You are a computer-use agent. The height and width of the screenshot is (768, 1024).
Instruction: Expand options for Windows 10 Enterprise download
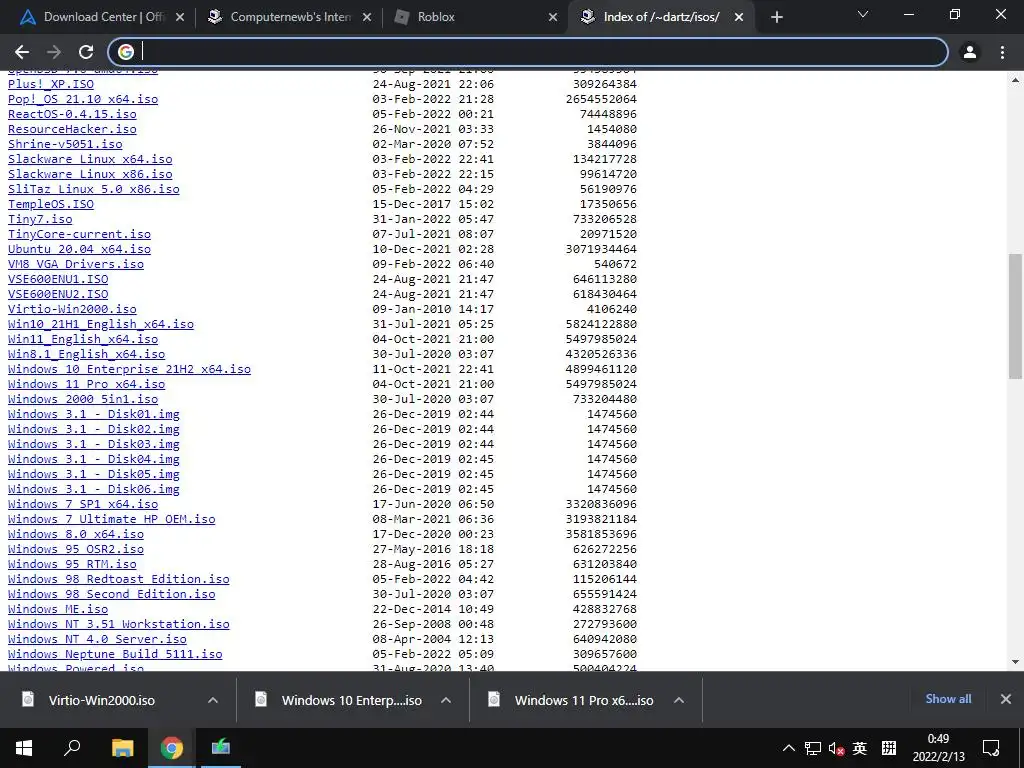point(446,700)
